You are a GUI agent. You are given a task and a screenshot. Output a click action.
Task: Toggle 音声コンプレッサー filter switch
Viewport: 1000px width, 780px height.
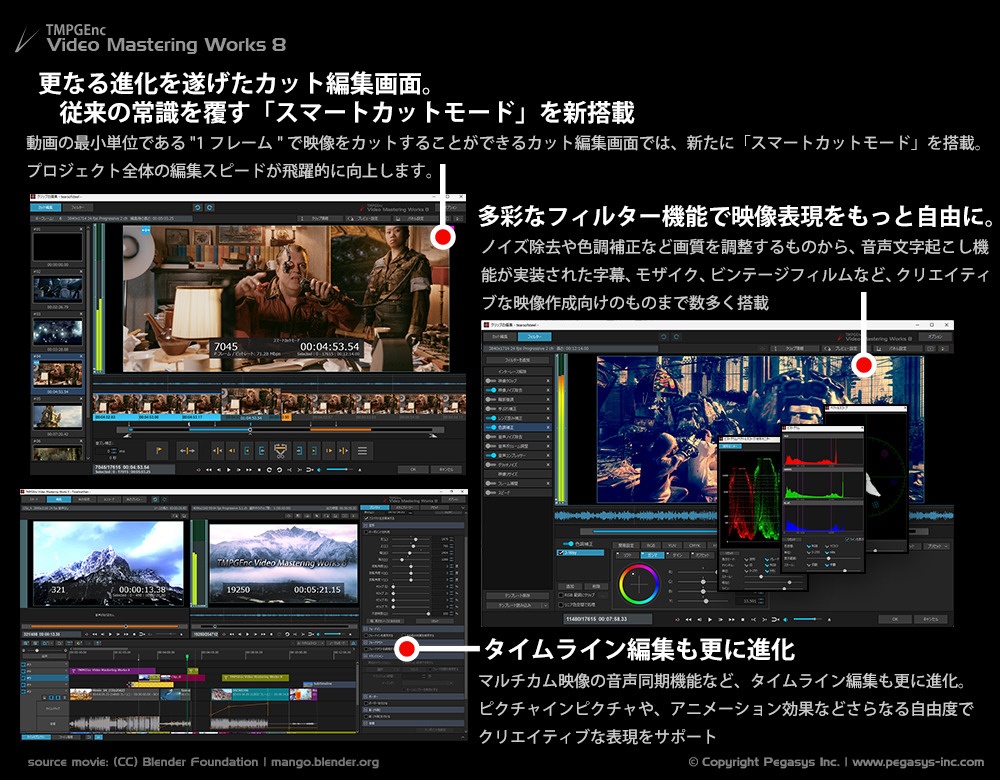click(492, 455)
